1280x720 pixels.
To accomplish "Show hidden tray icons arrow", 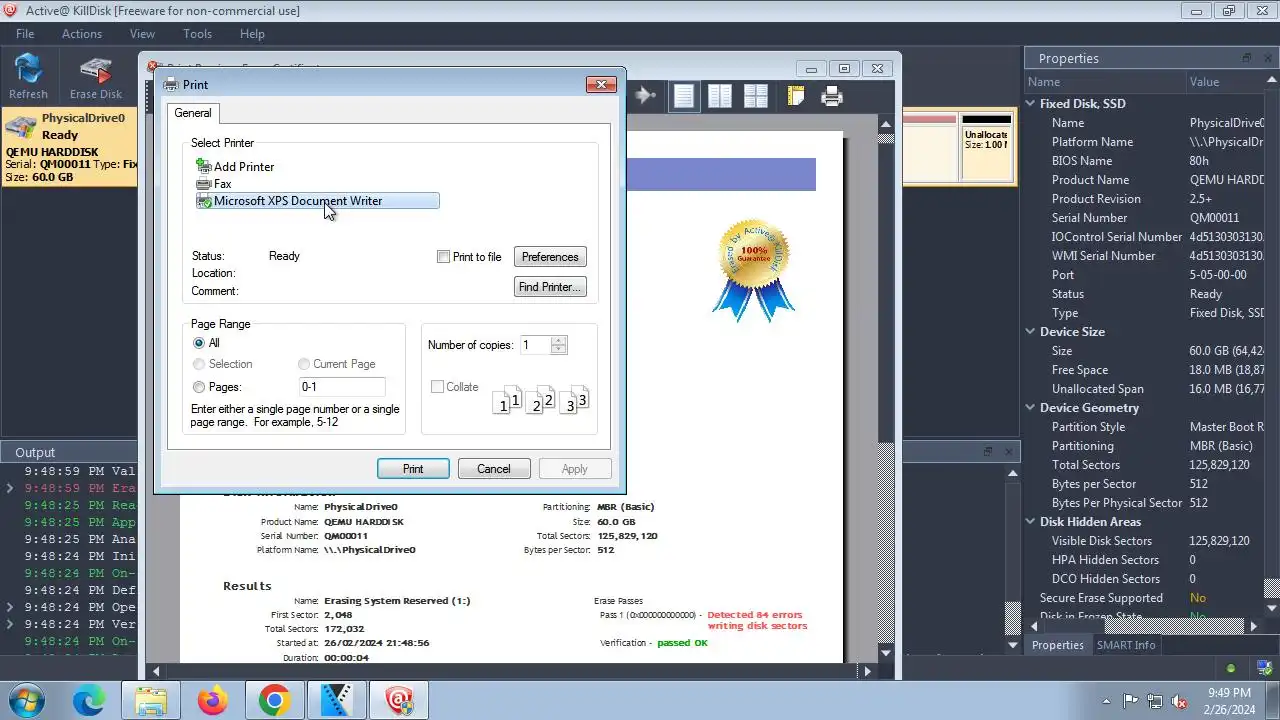I will [x=1106, y=701].
